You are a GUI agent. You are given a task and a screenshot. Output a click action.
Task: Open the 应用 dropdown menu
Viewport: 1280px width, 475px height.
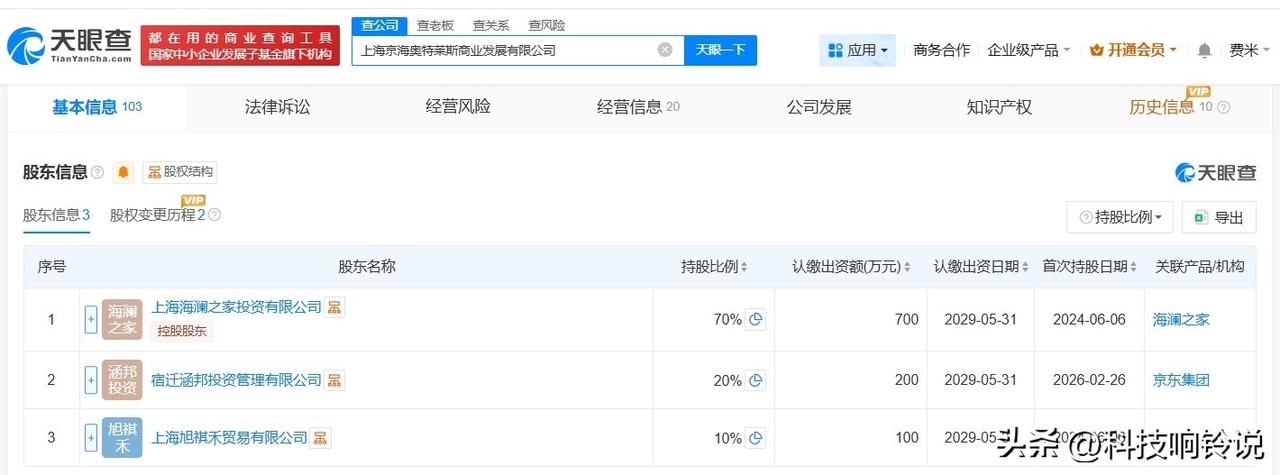(858, 50)
